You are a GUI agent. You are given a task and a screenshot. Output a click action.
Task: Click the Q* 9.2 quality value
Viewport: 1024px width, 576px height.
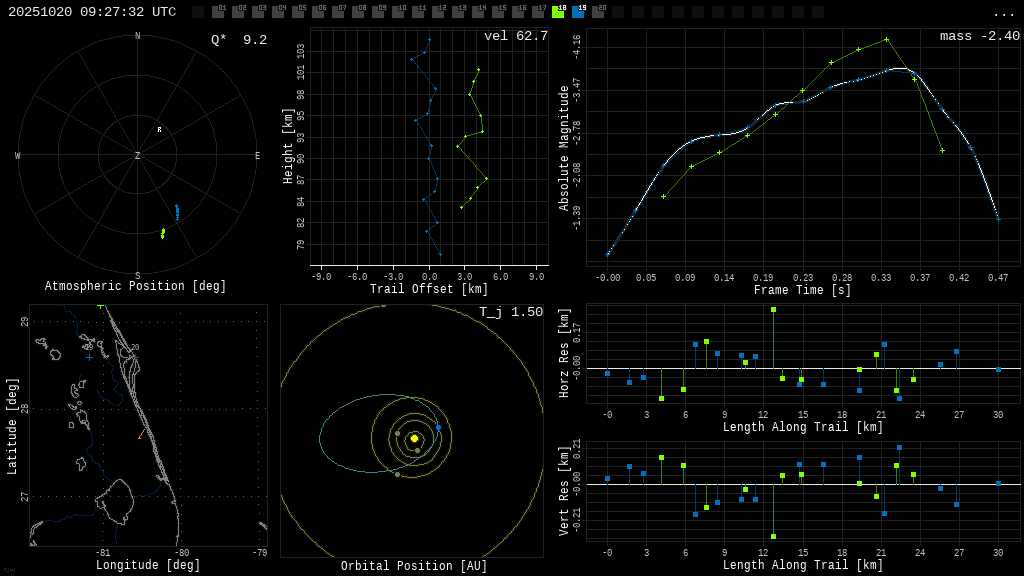tap(238, 40)
